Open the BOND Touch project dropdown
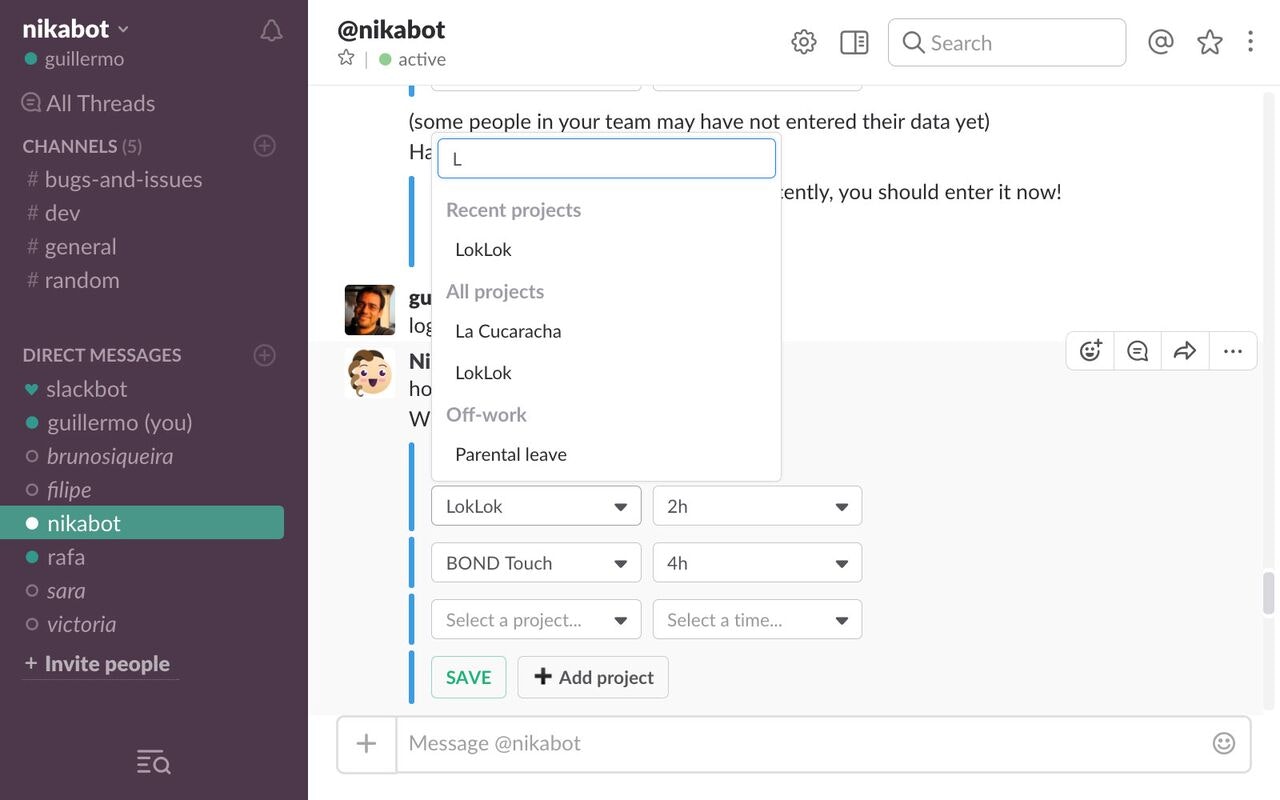The height and width of the screenshot is (800, 1280). pos(536,563)
